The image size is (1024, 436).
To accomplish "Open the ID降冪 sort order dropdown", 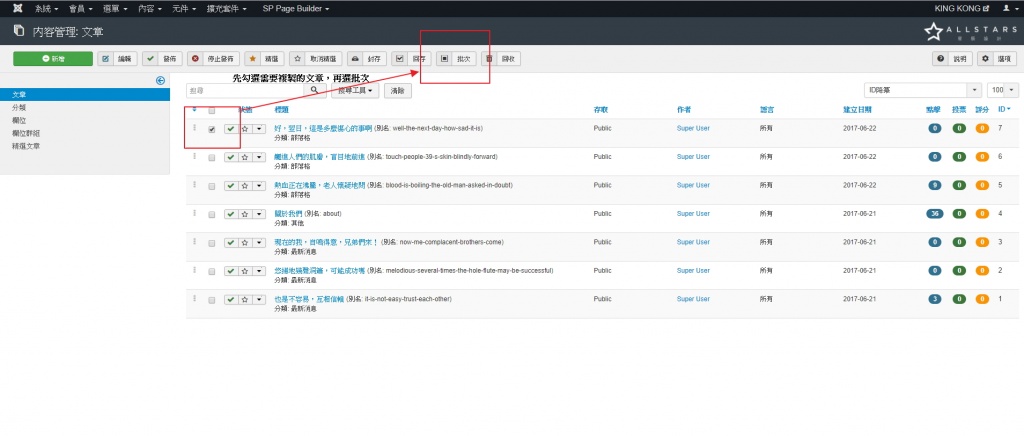I will 924,90.
